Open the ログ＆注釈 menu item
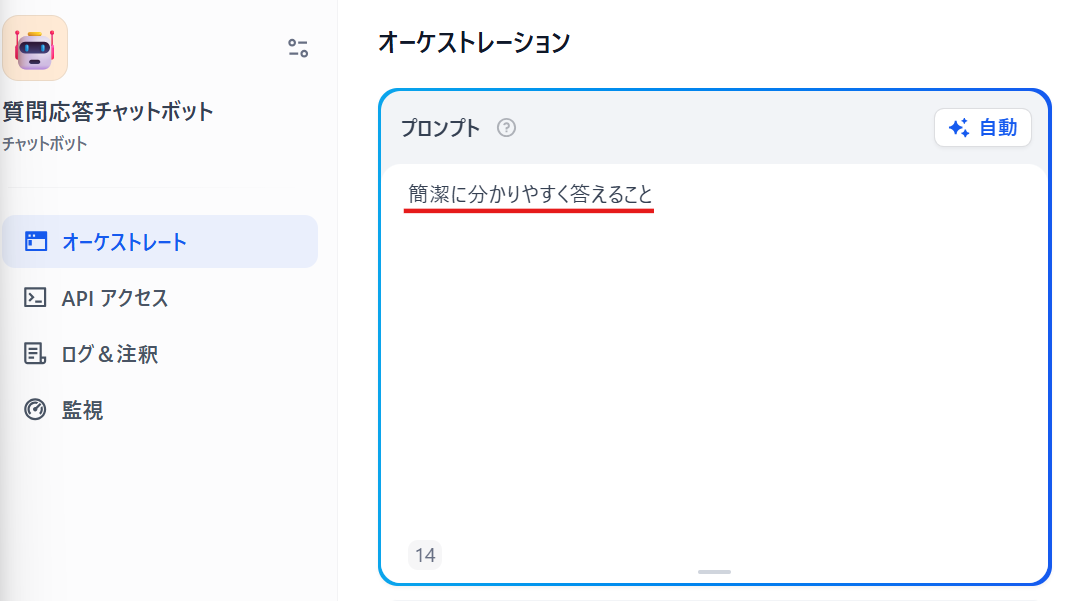The image size is (1069, 601). point(160,353)
